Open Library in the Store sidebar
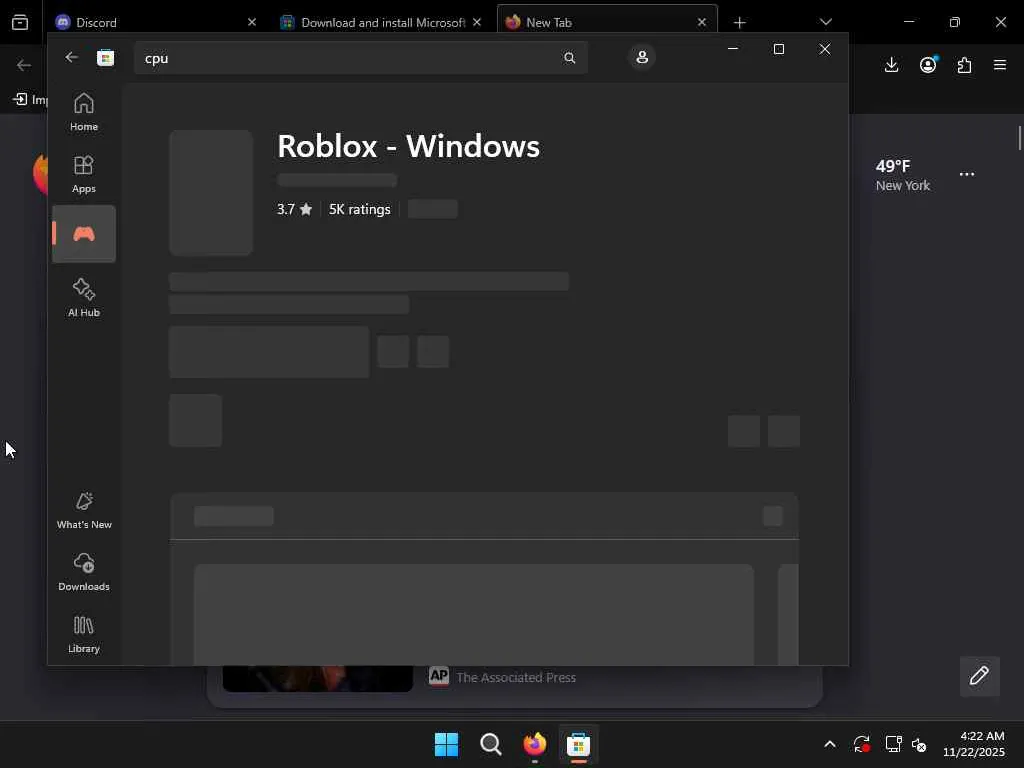 [84, 634]
